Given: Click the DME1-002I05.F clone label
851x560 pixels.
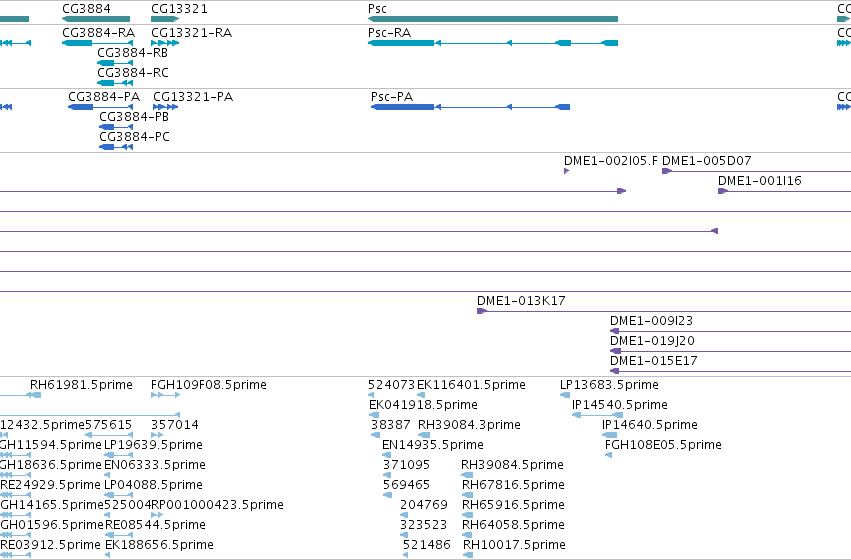Looking at the screenshot, I should [611, 161].
